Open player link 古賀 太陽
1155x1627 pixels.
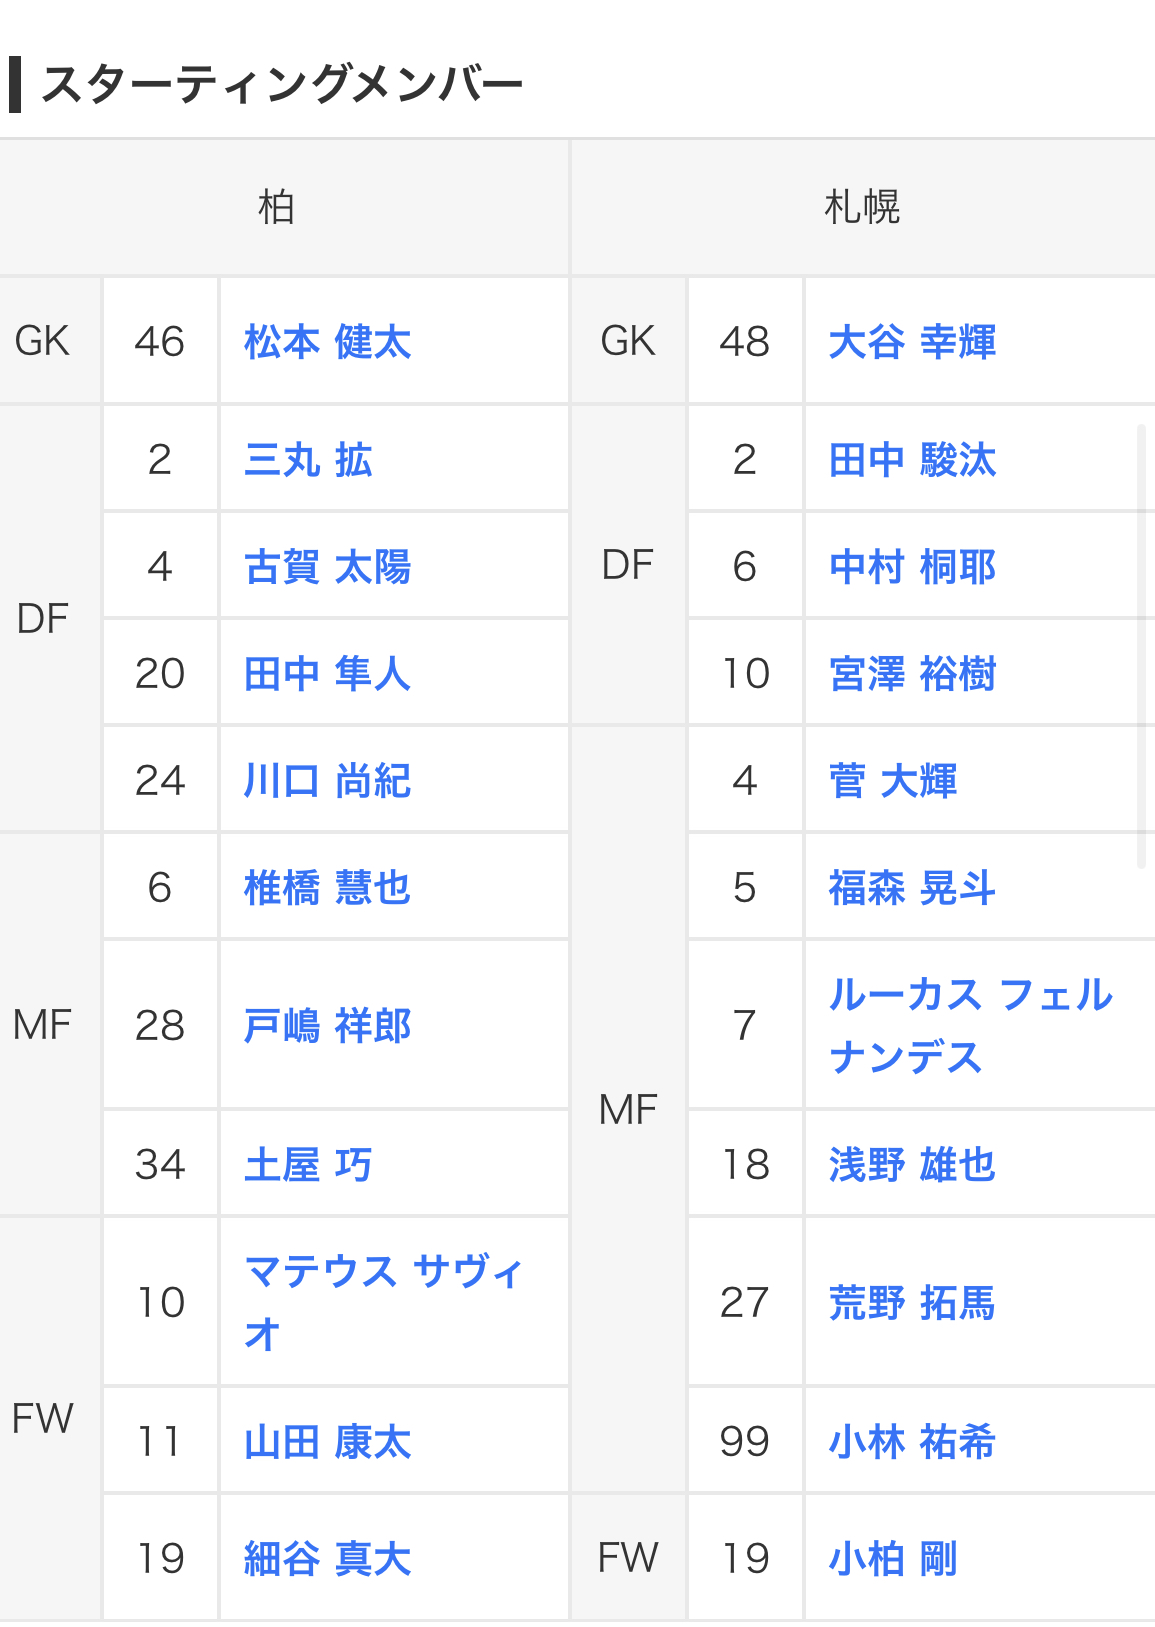[328, 567]
